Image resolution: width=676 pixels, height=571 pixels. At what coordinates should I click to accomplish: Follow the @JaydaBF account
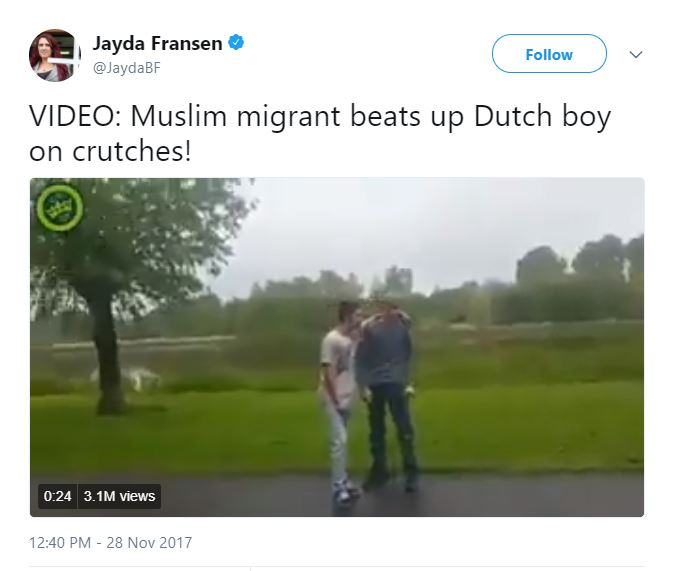click(549, 54)
